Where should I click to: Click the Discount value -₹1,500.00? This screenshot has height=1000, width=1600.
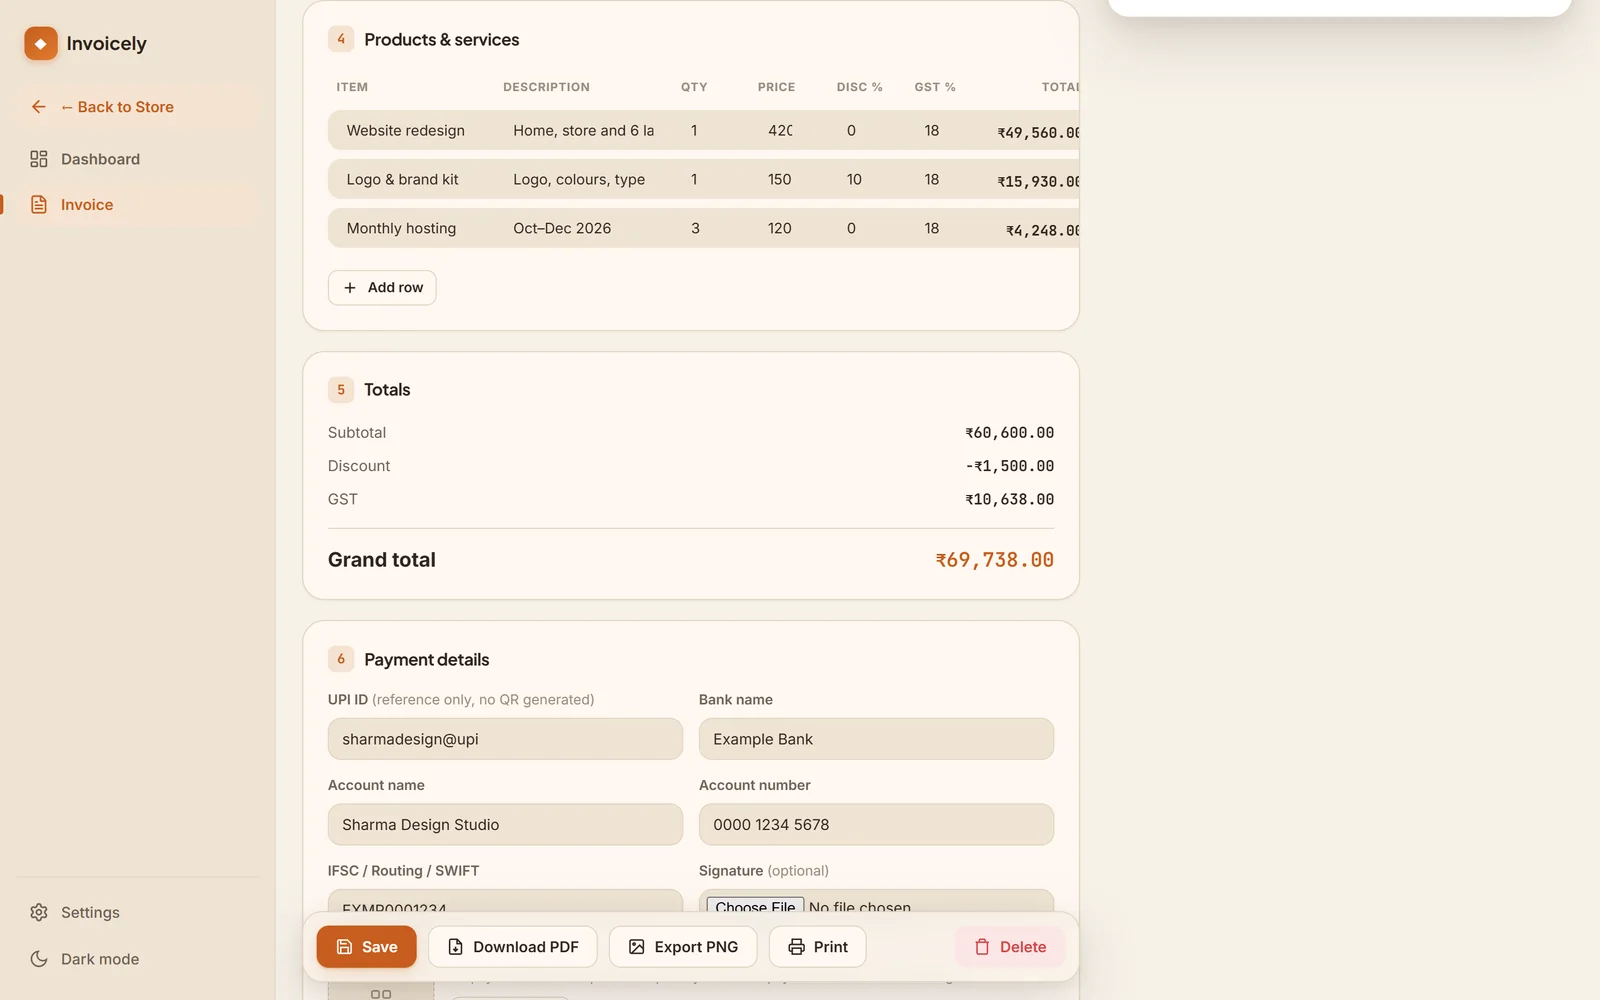click(x=1009, y=466)
